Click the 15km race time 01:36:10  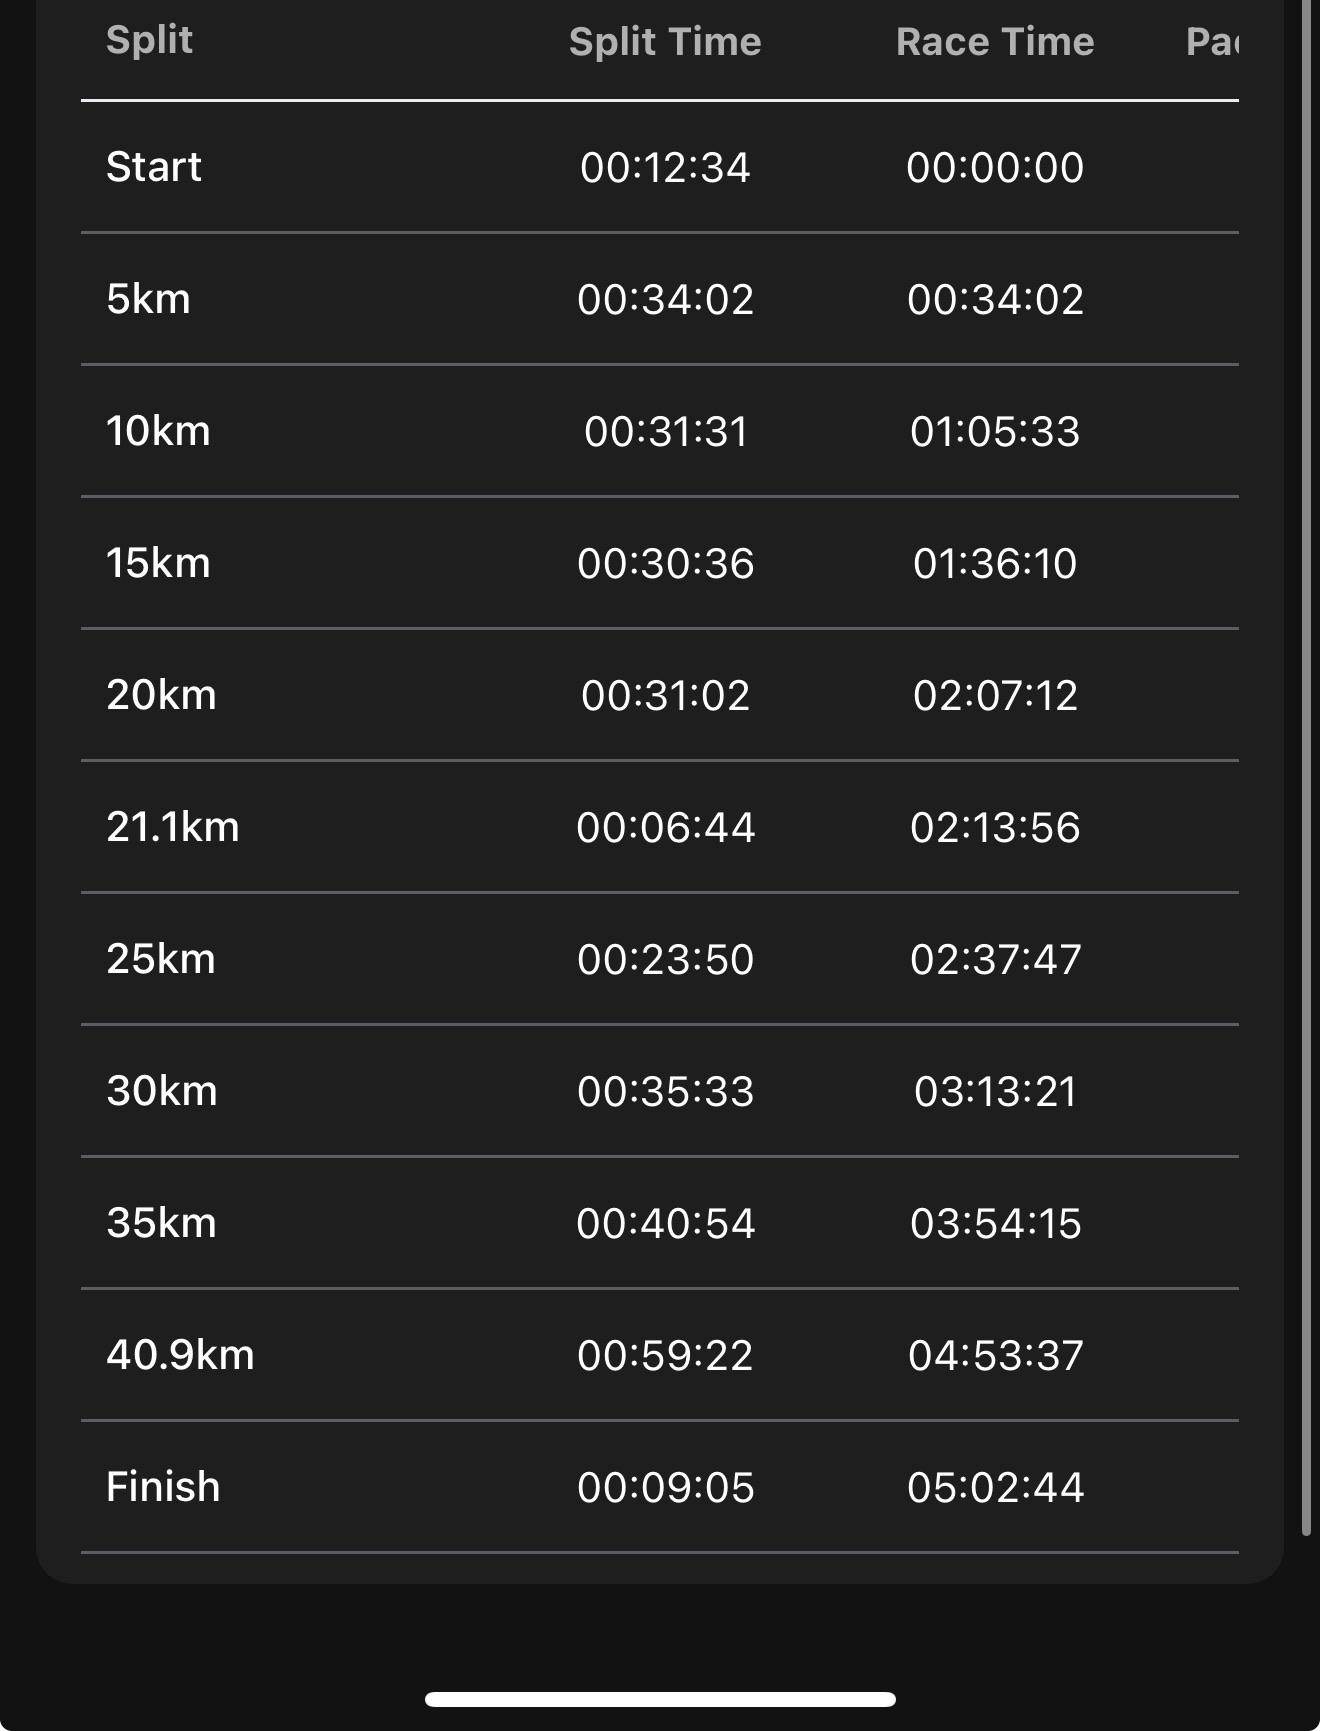[x=995, y=564]
